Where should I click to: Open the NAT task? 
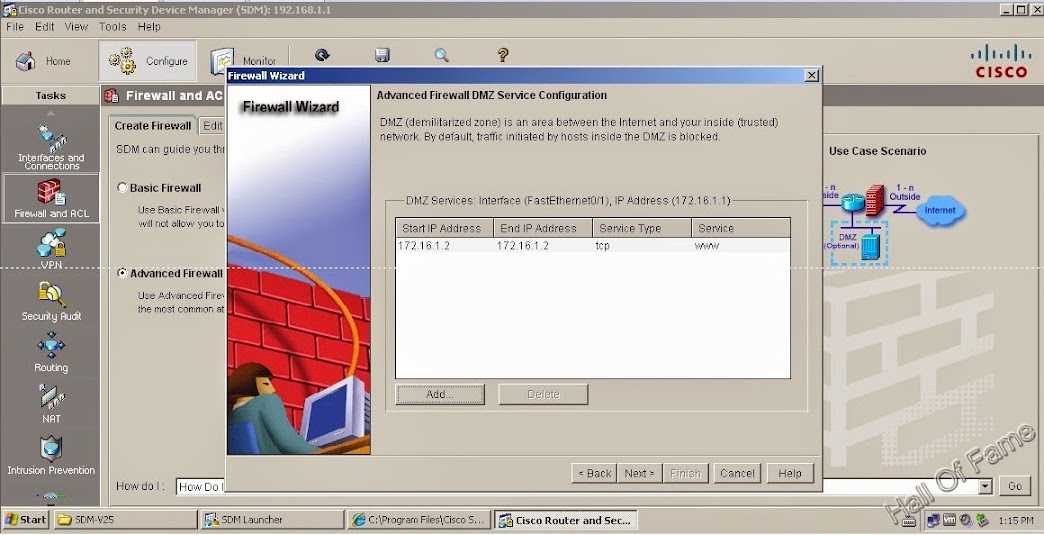[51, 403]
